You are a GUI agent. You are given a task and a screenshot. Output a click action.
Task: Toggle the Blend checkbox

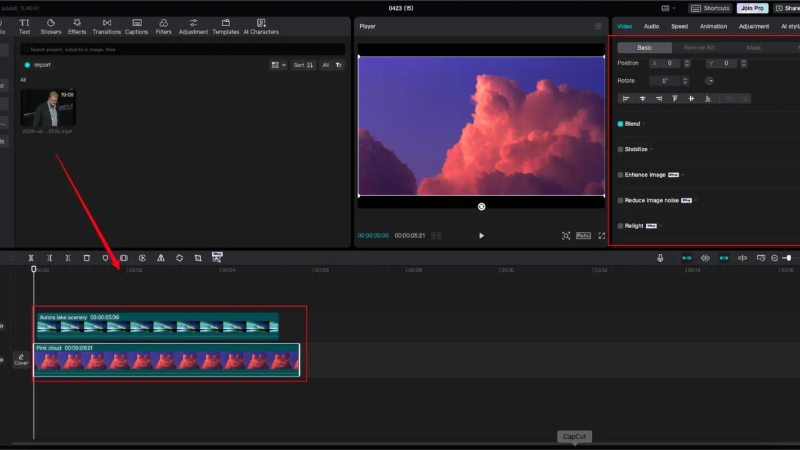(x=620, y=124)
